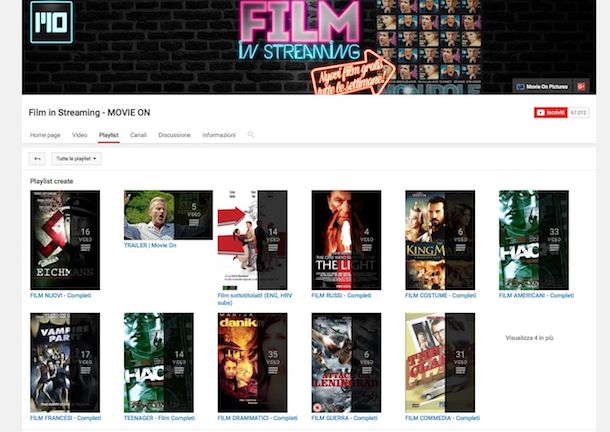Open the Informazioni tab
Viewport: 610px width, 432px height.
click(219, 135)
